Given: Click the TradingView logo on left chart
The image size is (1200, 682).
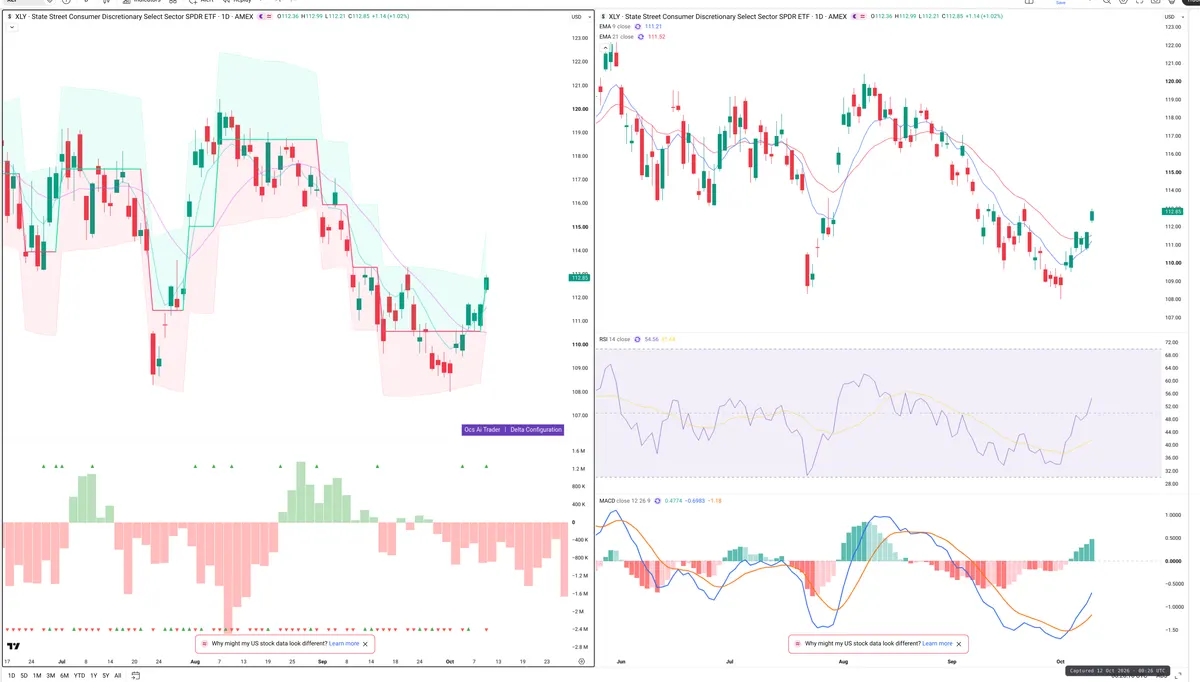Looking at the screenshot, I should pyautogui.click(x=13, y=645).
